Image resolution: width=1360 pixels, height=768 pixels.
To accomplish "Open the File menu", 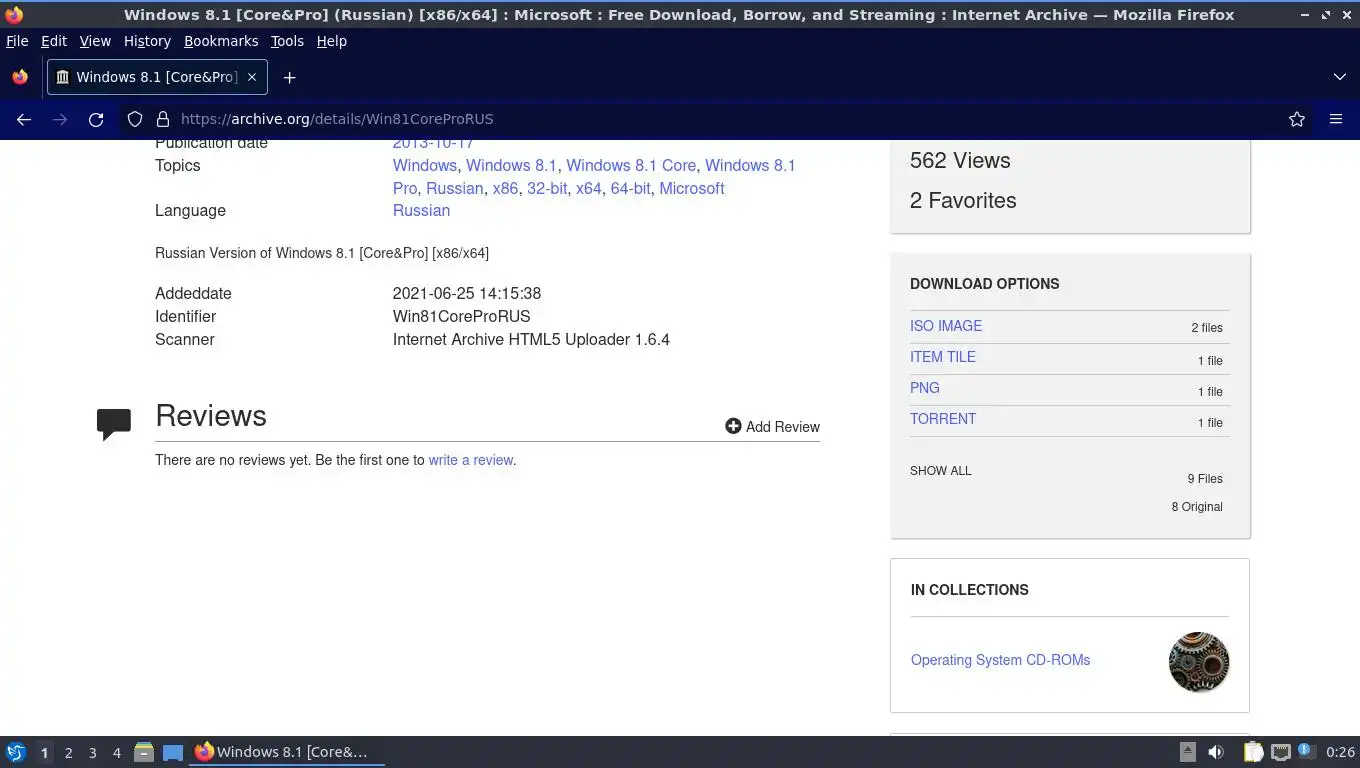I will 17,41.
